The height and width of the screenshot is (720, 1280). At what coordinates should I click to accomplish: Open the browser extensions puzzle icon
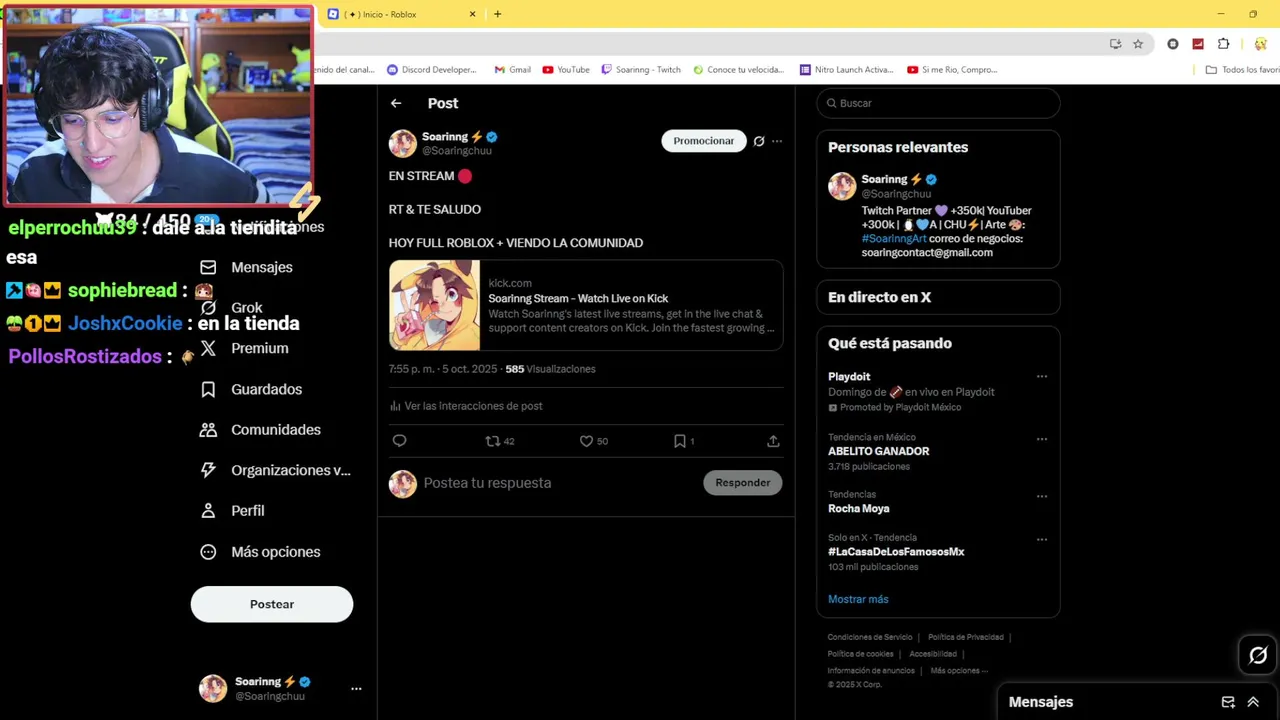[1223, 44]
